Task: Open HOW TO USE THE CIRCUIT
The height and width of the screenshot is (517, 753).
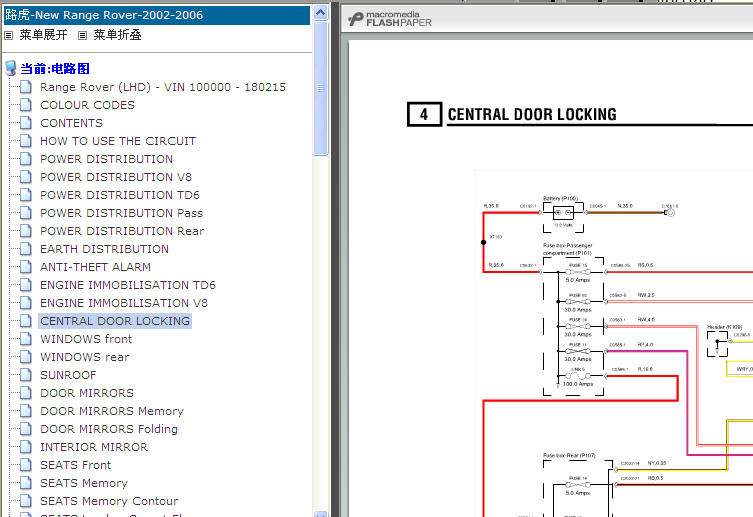Action: tap(118, 141)
